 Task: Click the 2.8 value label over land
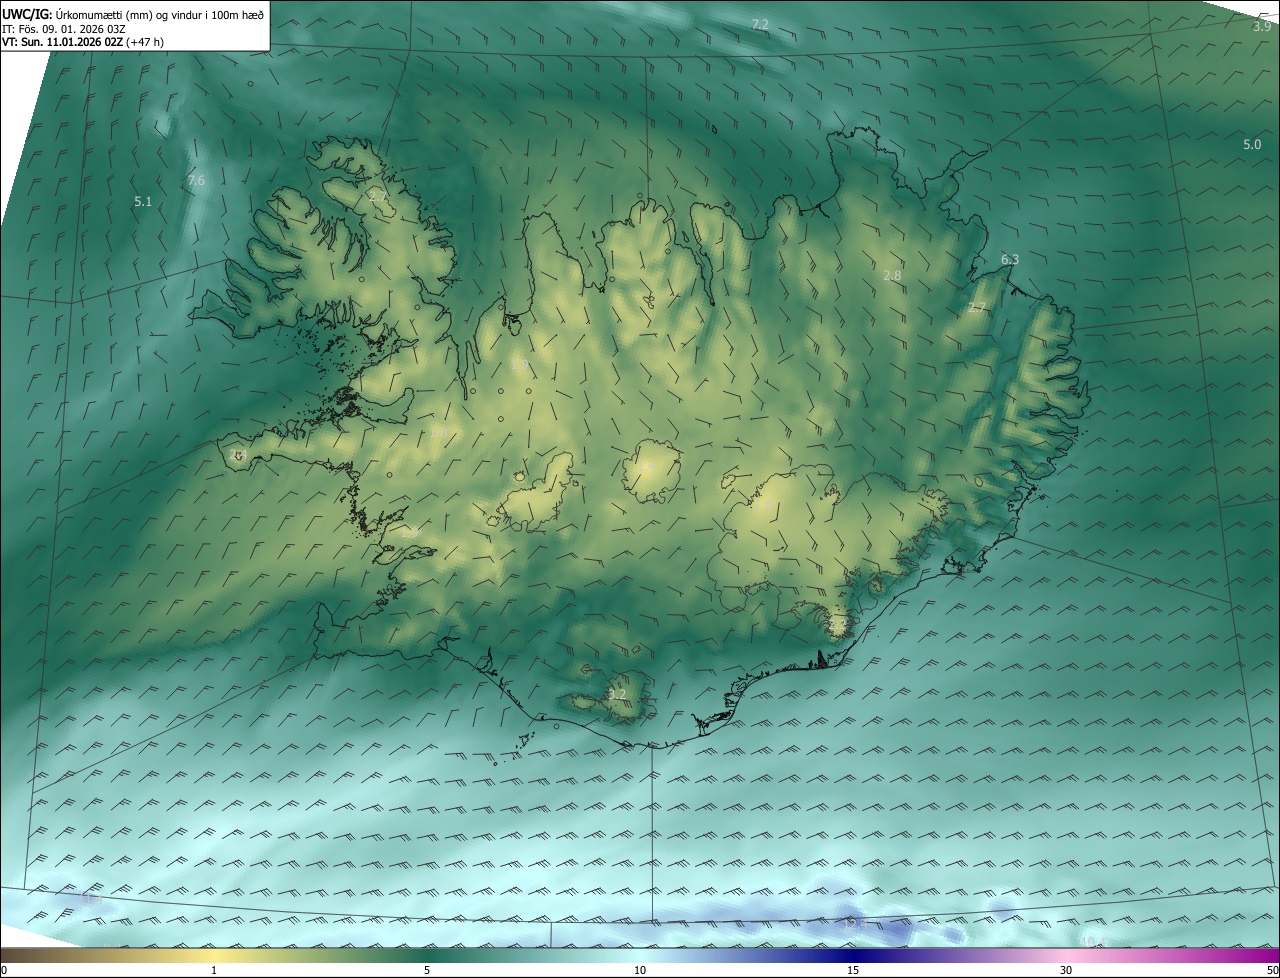893,275
